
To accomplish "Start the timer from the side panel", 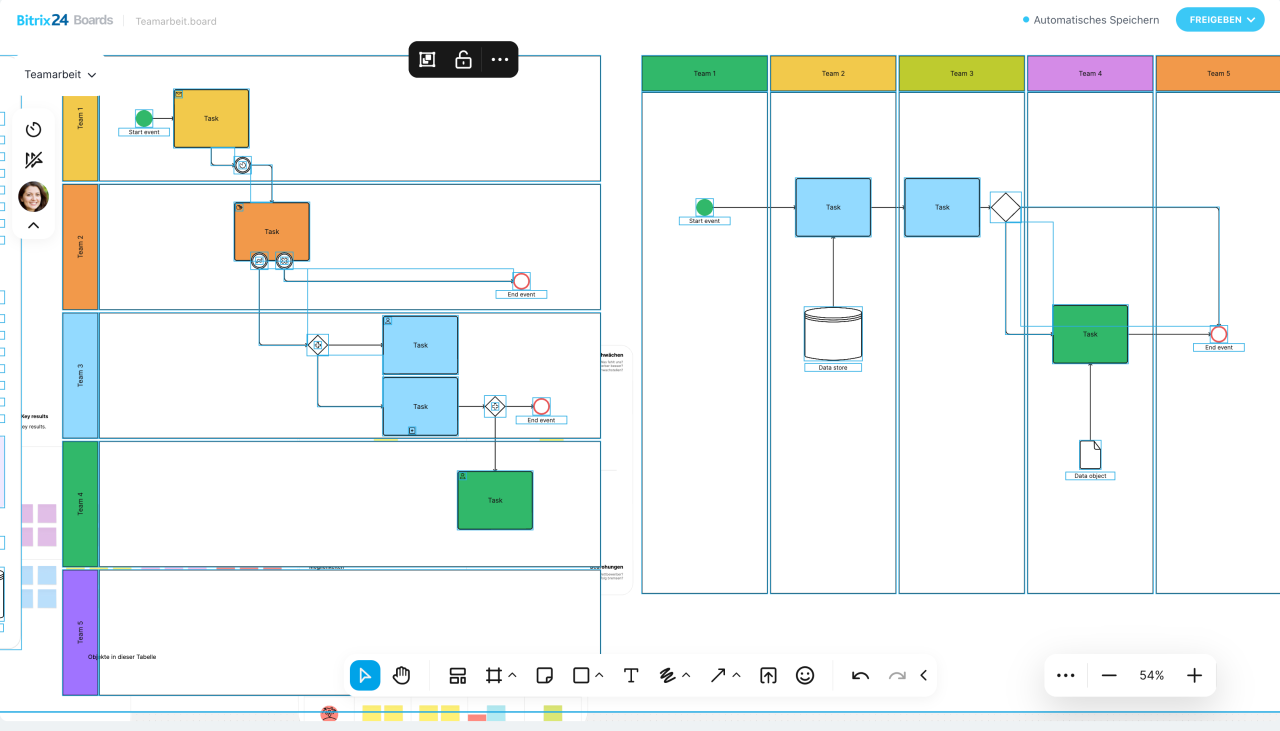I will point(33,129).
